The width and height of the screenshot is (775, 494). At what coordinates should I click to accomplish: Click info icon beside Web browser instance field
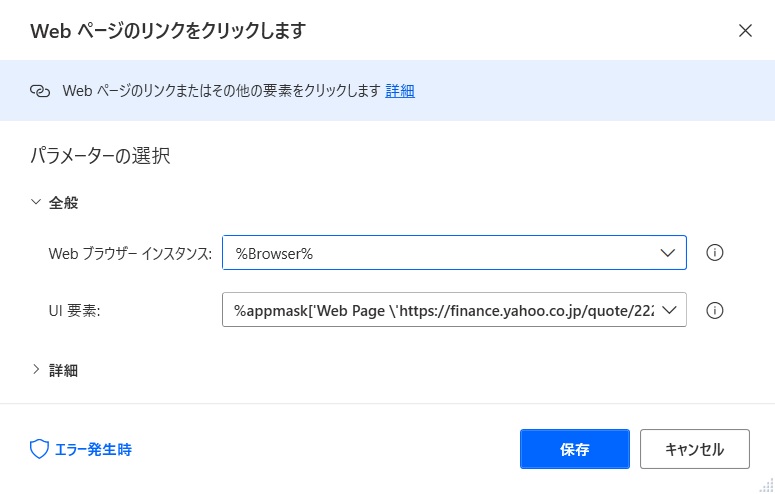pyautogui.click(x=714, y=253)
